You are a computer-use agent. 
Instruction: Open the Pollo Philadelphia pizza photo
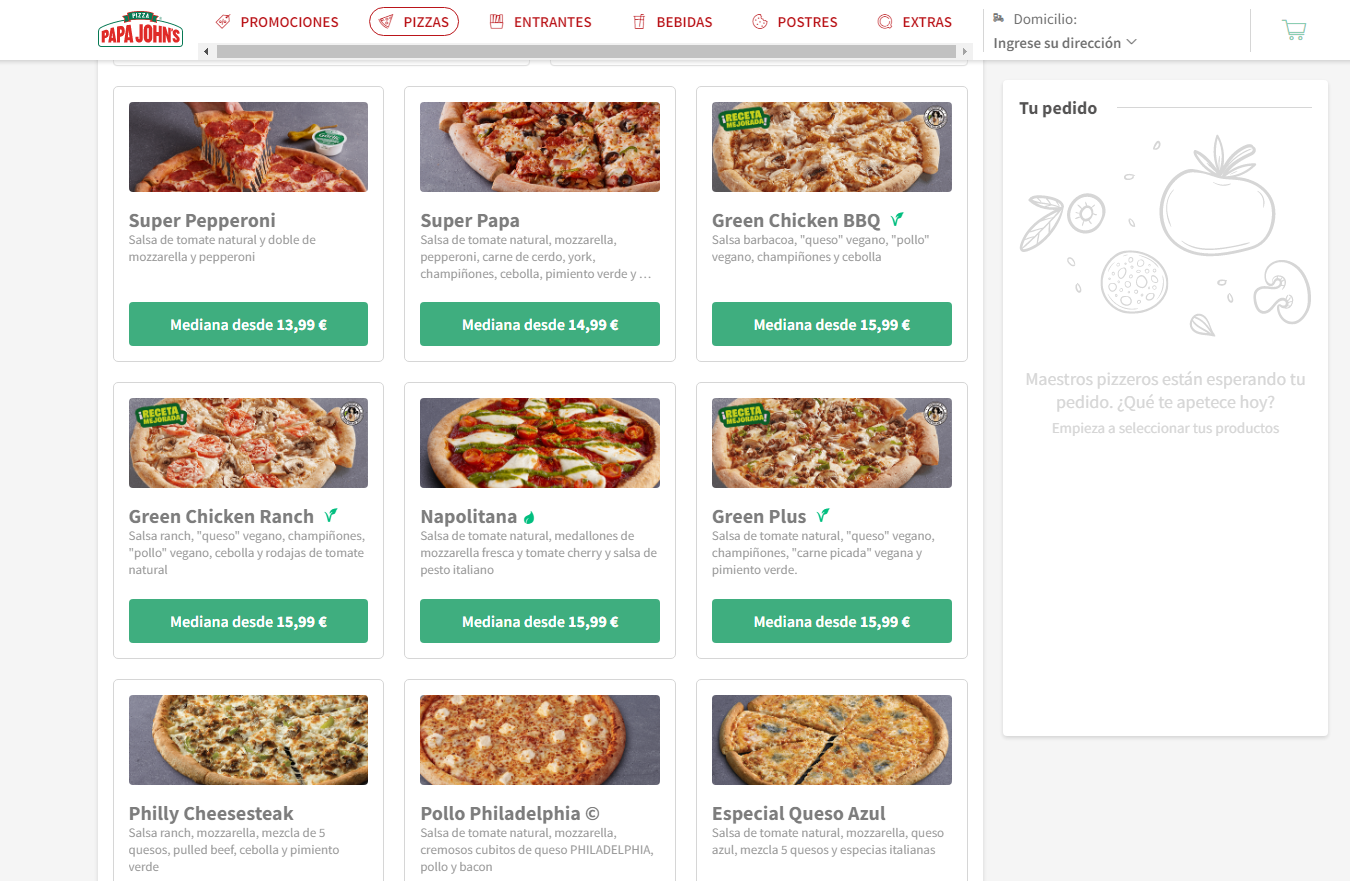pos(540,740)
